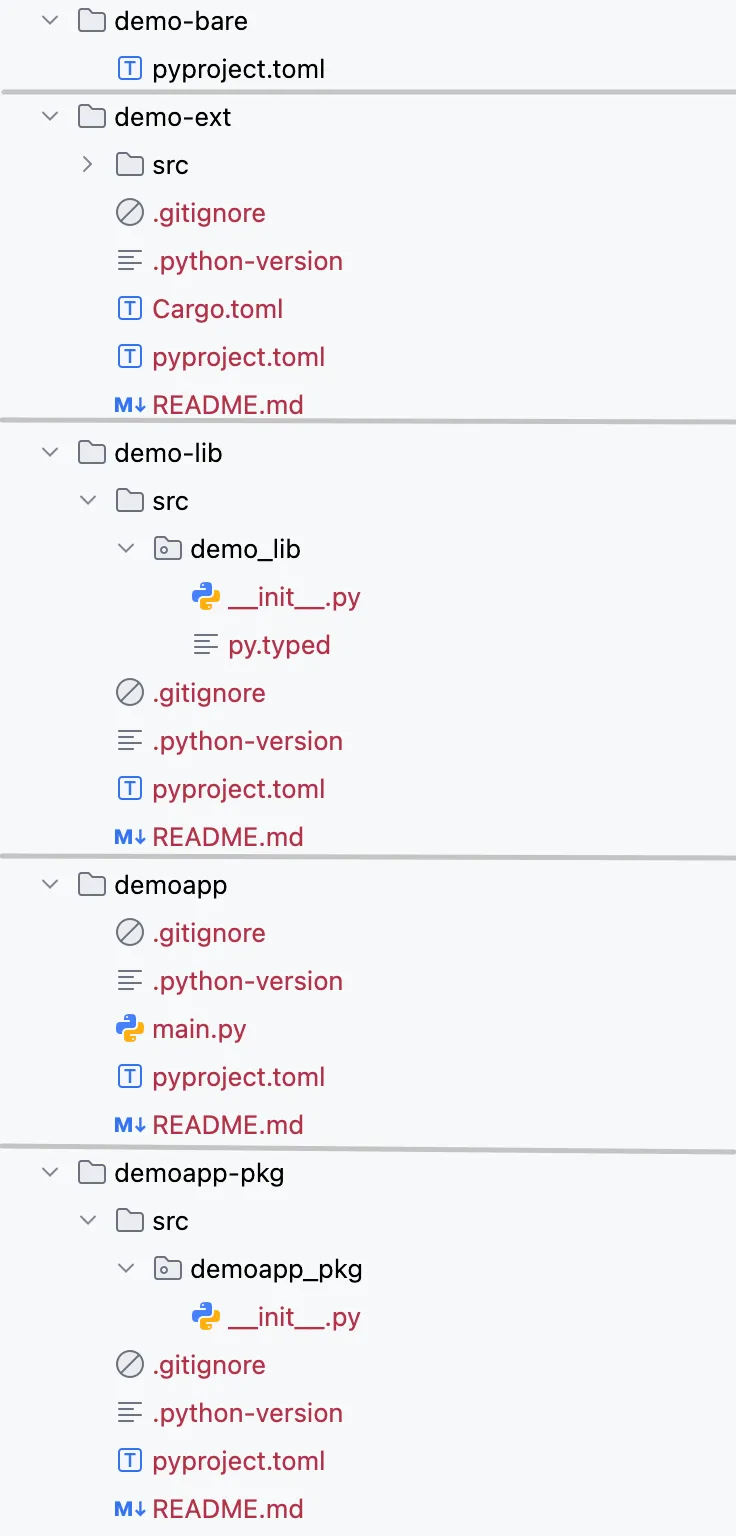Select the demo-ext folder label

(173, 117)
